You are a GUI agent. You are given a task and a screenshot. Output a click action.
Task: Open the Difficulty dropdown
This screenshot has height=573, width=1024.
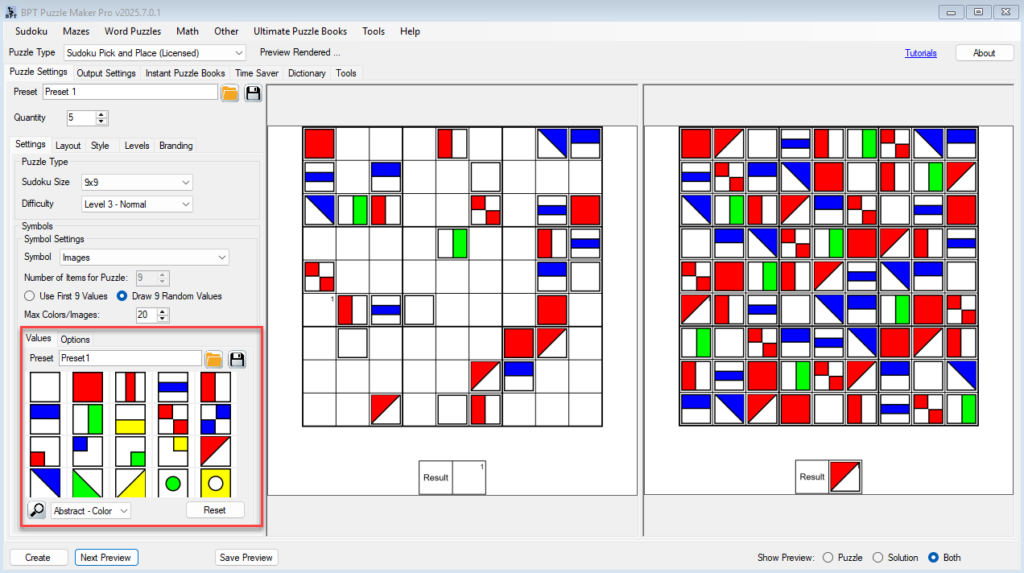click(x=136, y=205)
